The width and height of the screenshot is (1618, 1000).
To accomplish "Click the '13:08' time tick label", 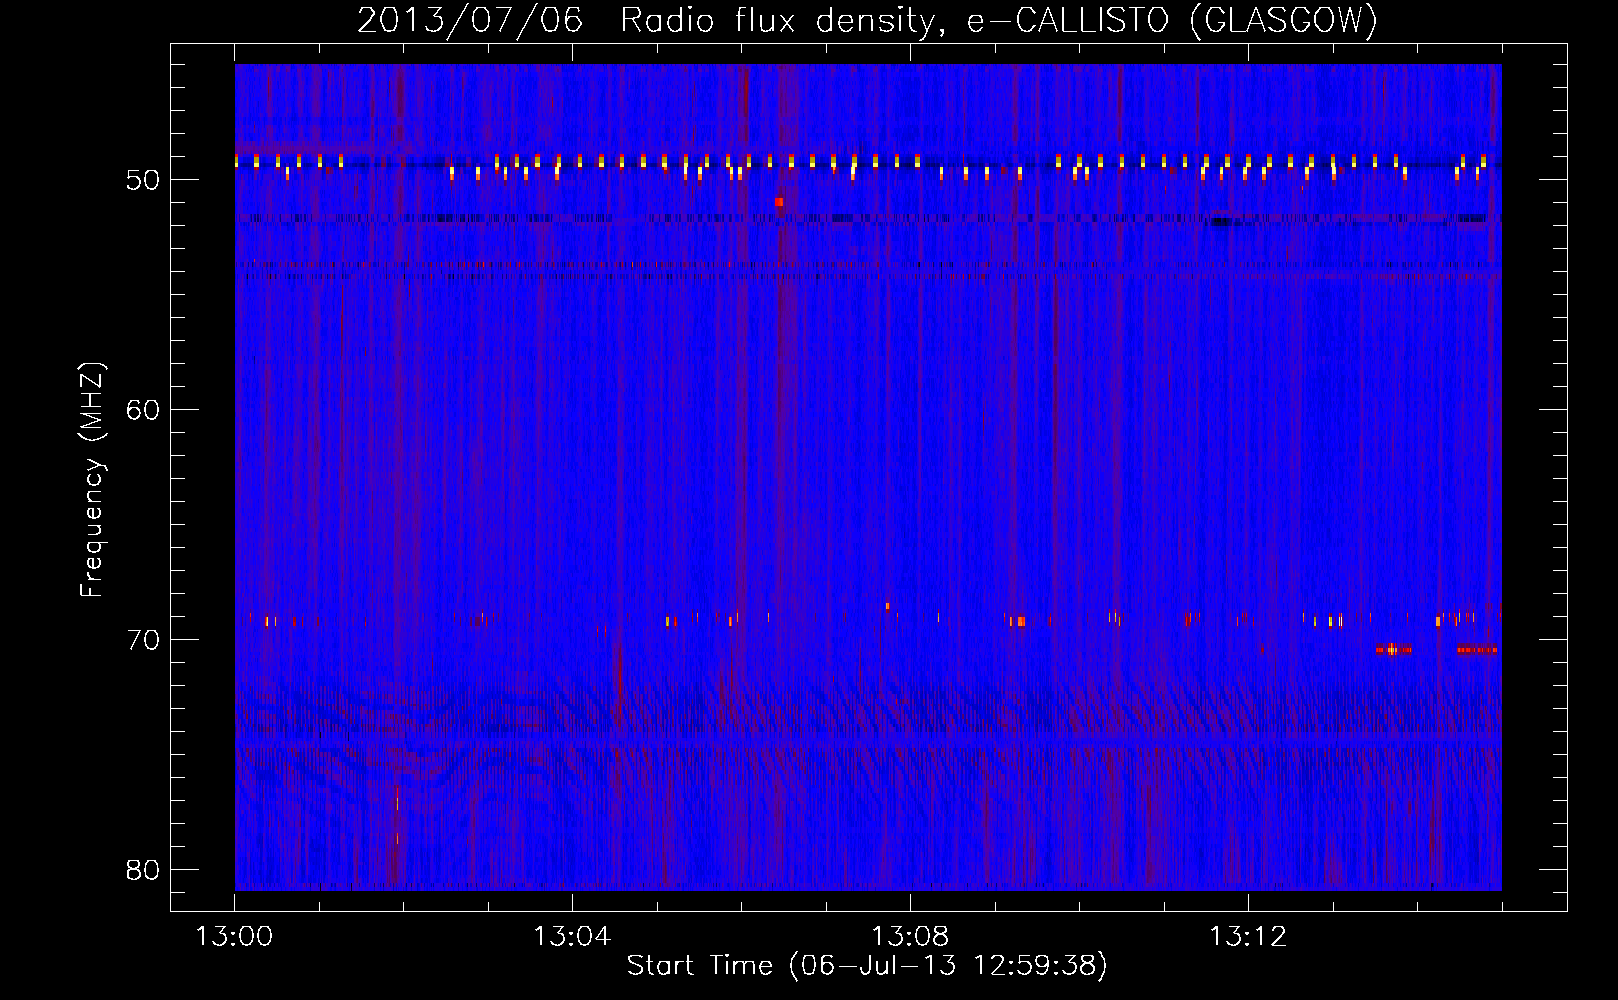I will (910, 937).
